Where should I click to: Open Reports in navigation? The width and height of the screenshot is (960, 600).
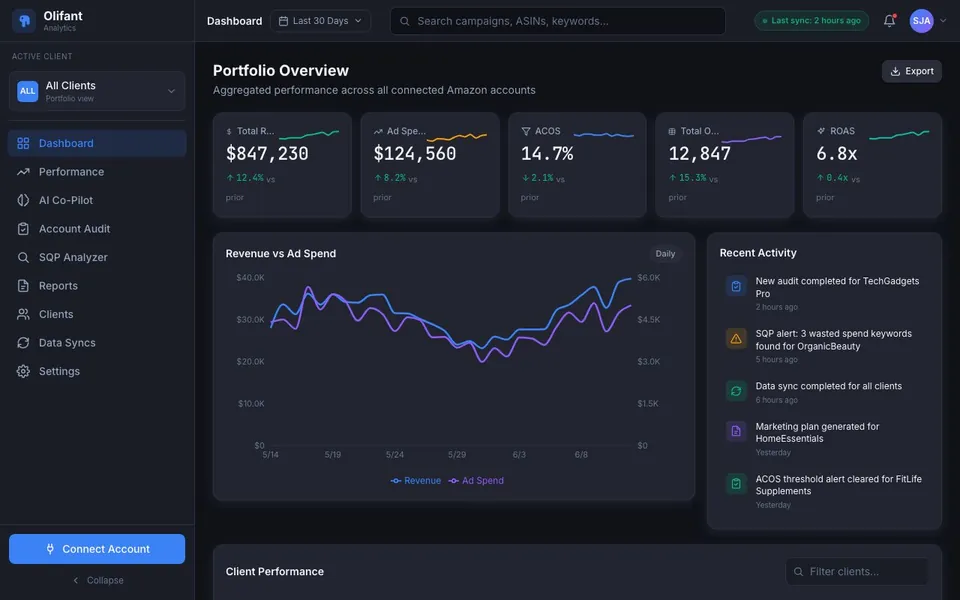97,286
